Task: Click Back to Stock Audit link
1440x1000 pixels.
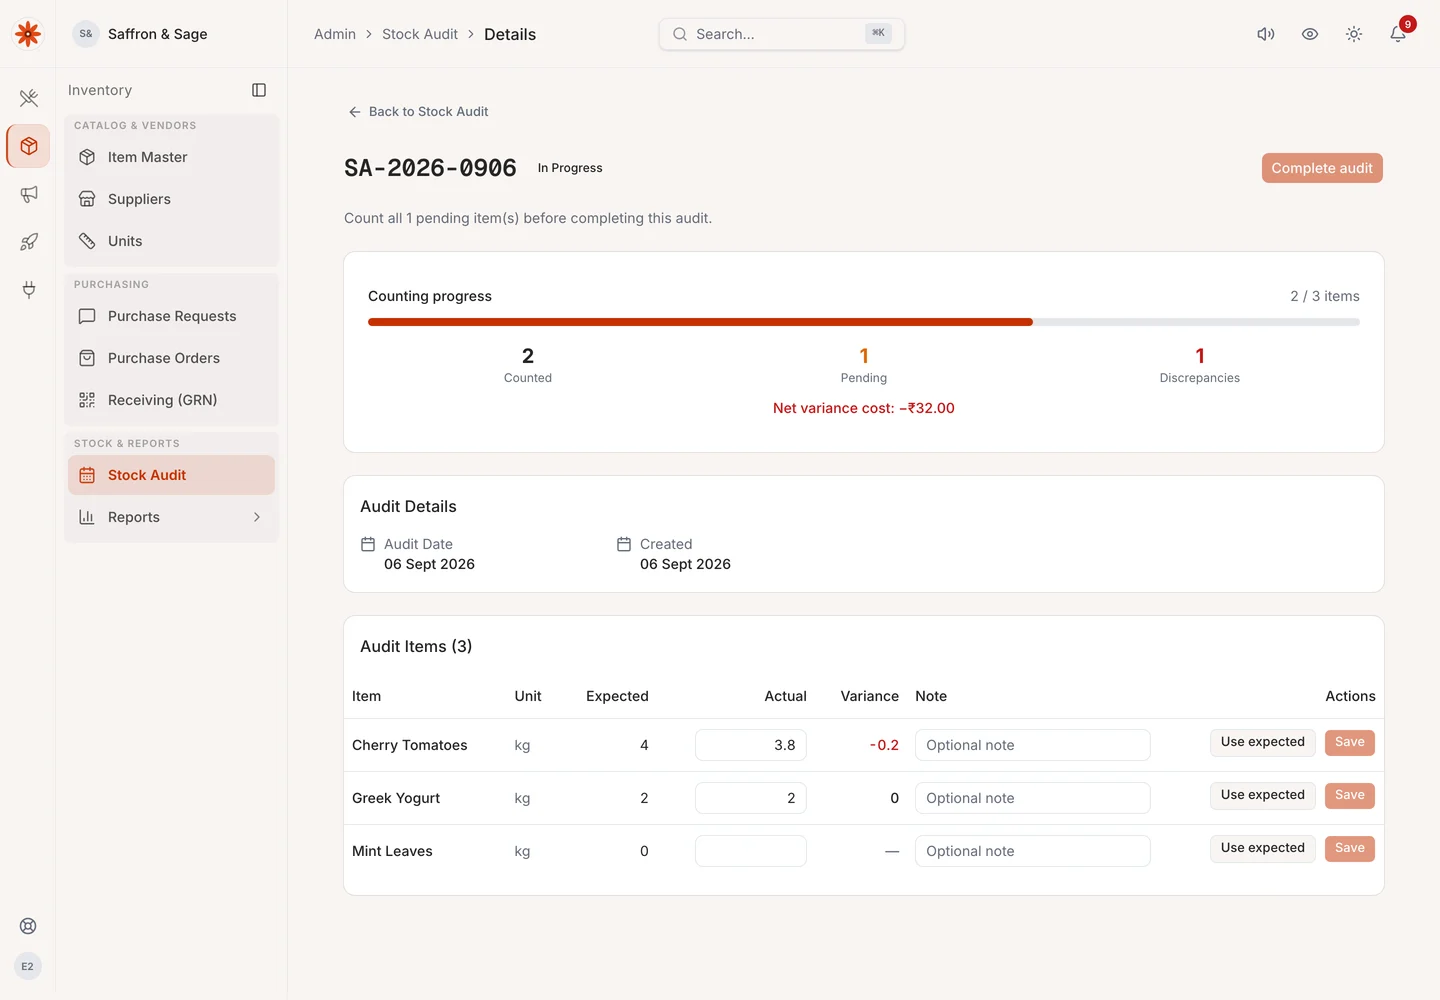Action: coord(418,112)
